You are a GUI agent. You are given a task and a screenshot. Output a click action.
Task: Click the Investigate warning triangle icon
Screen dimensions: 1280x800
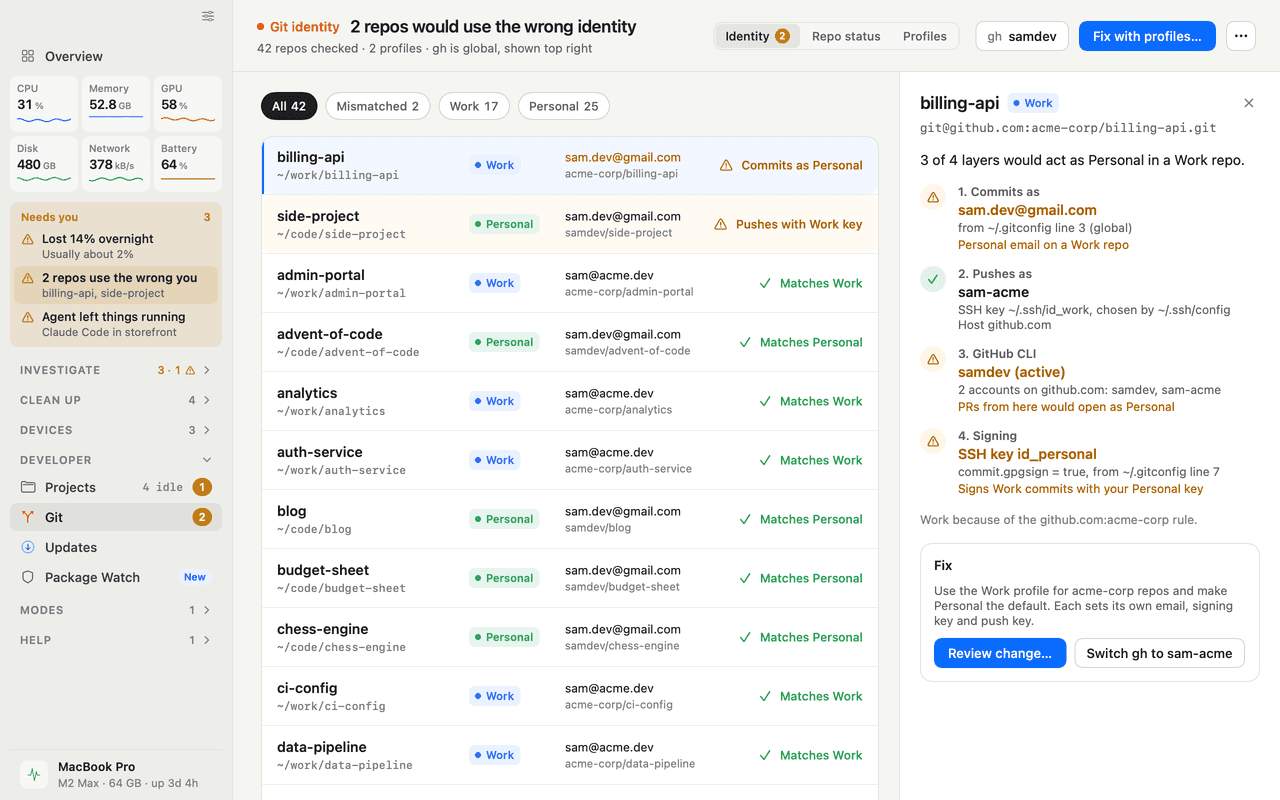point(190,370)
